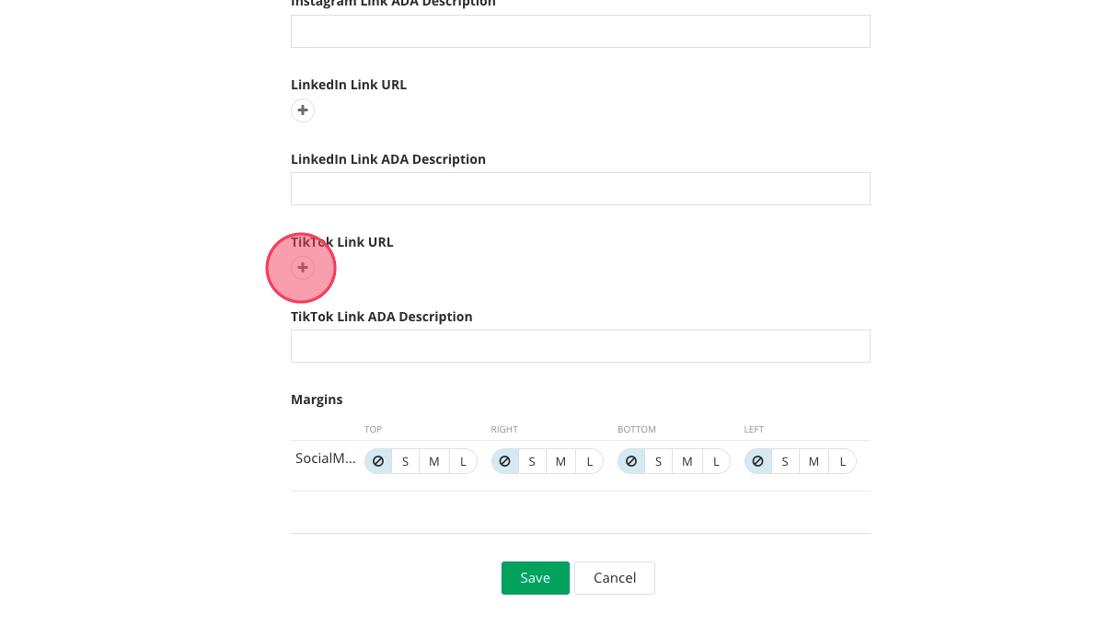1120x625 pixels.
Task: Select no-margin icon for Top margin
Action: pos(378,461)
